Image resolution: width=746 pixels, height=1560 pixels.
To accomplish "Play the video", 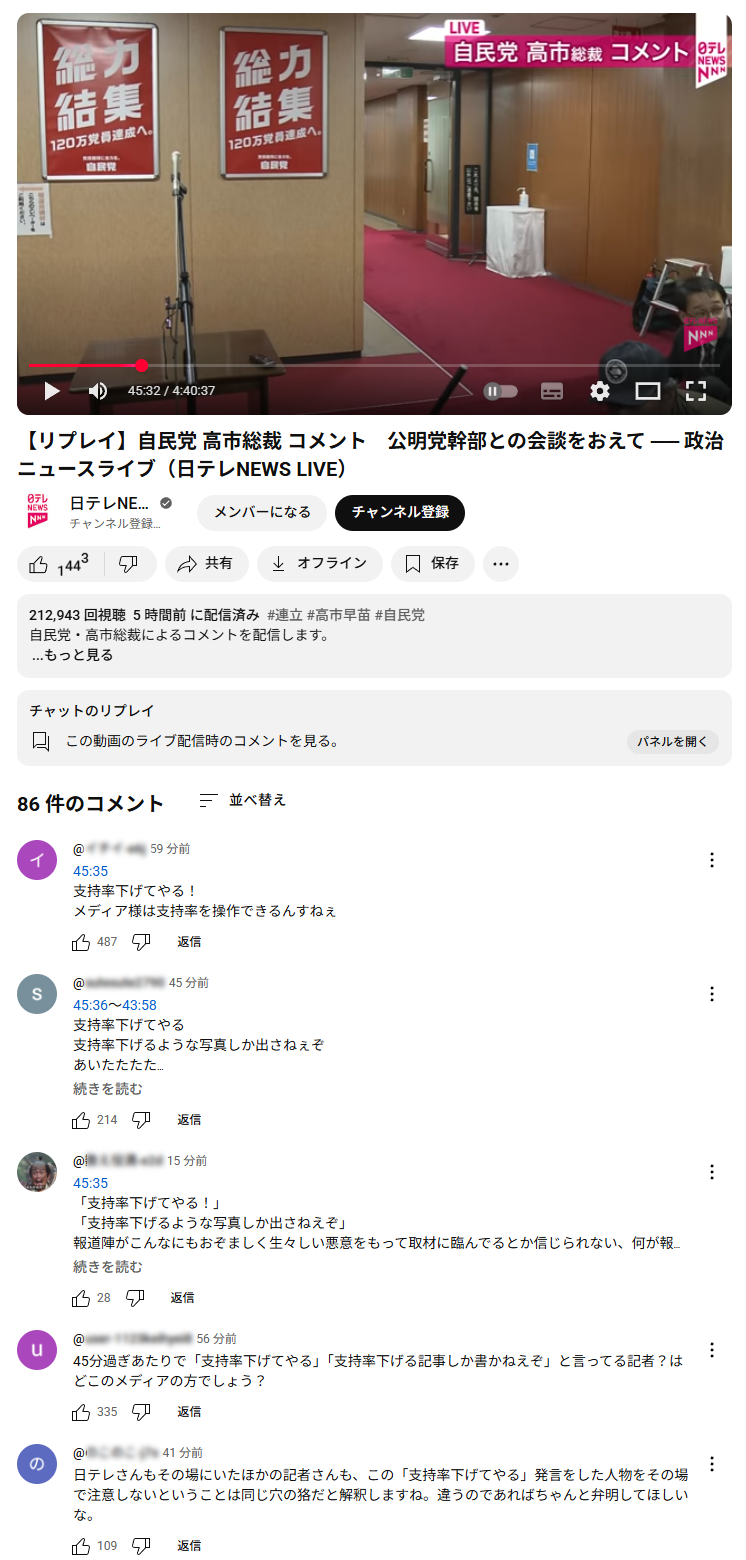I will click(x=52, y=391).
